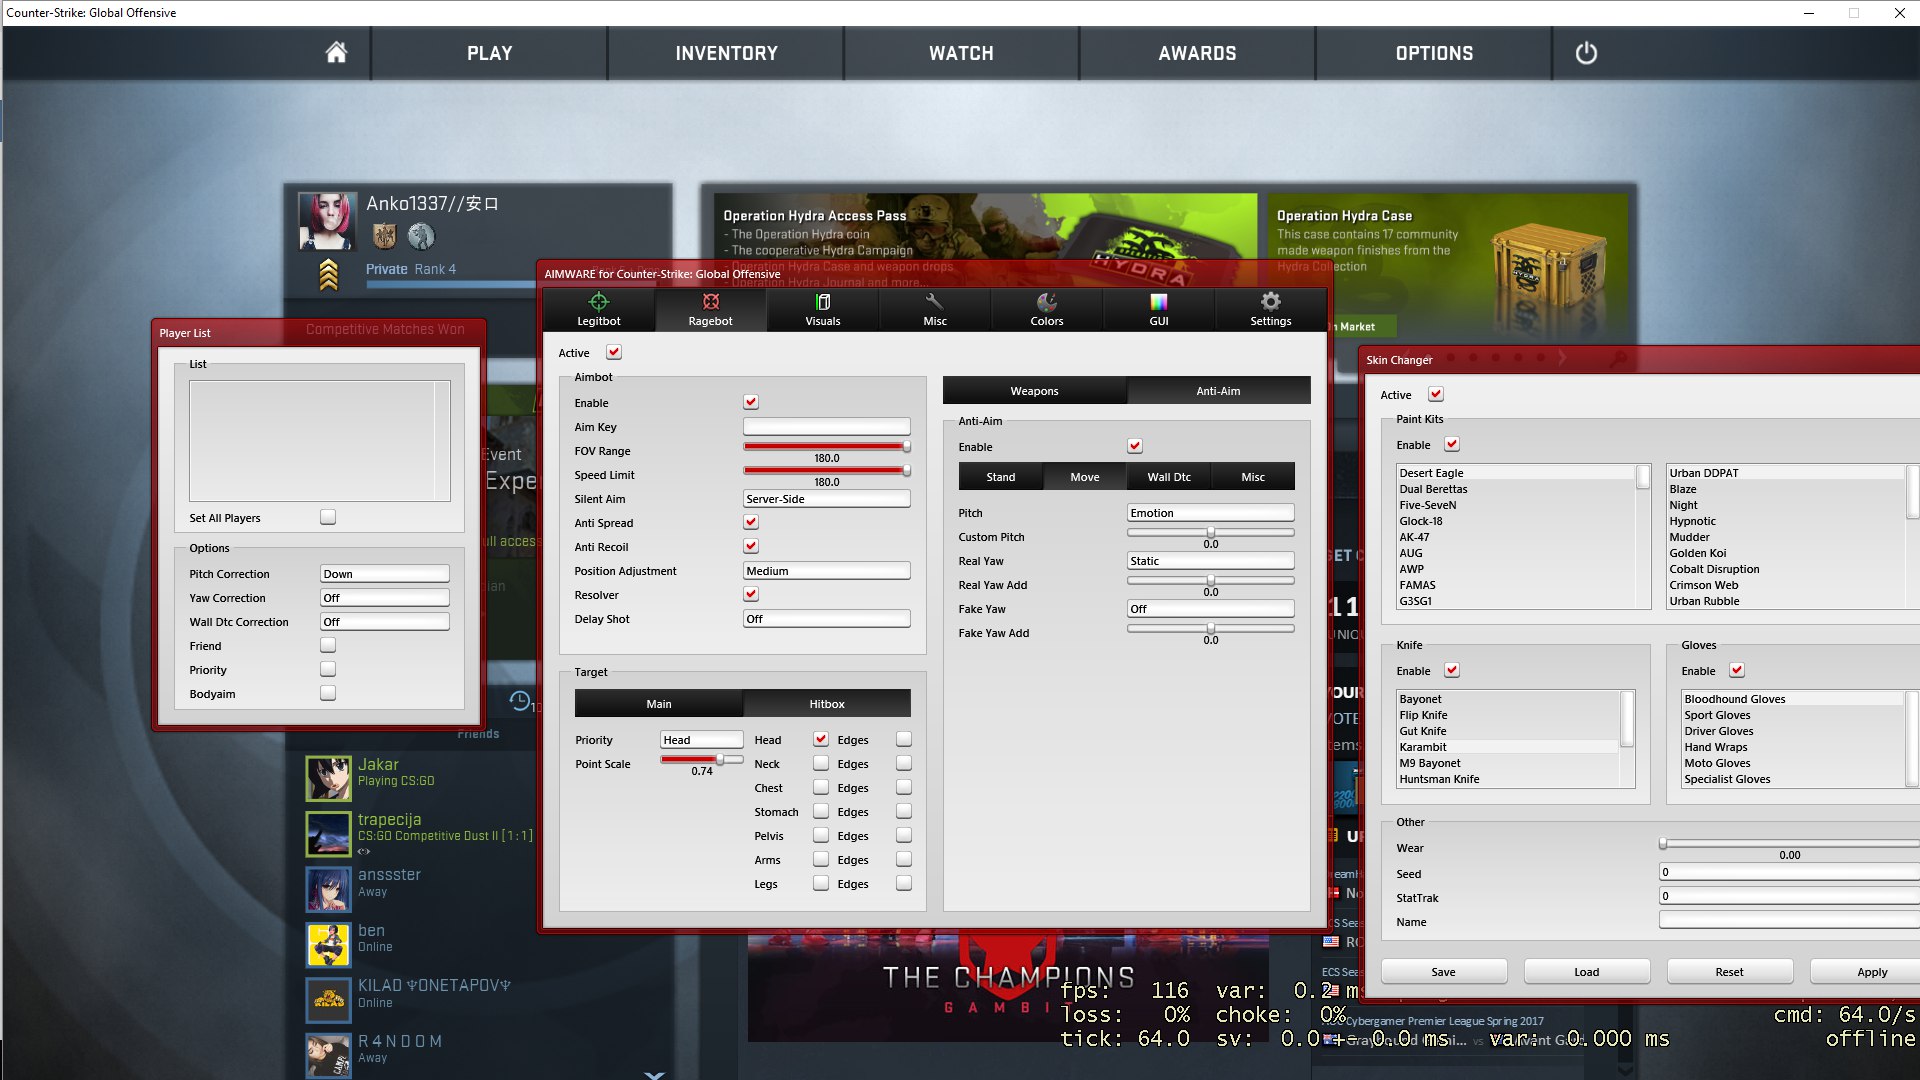Open friend R4NDOM's avatar

pyautogui.click(x=329, y=1056)
